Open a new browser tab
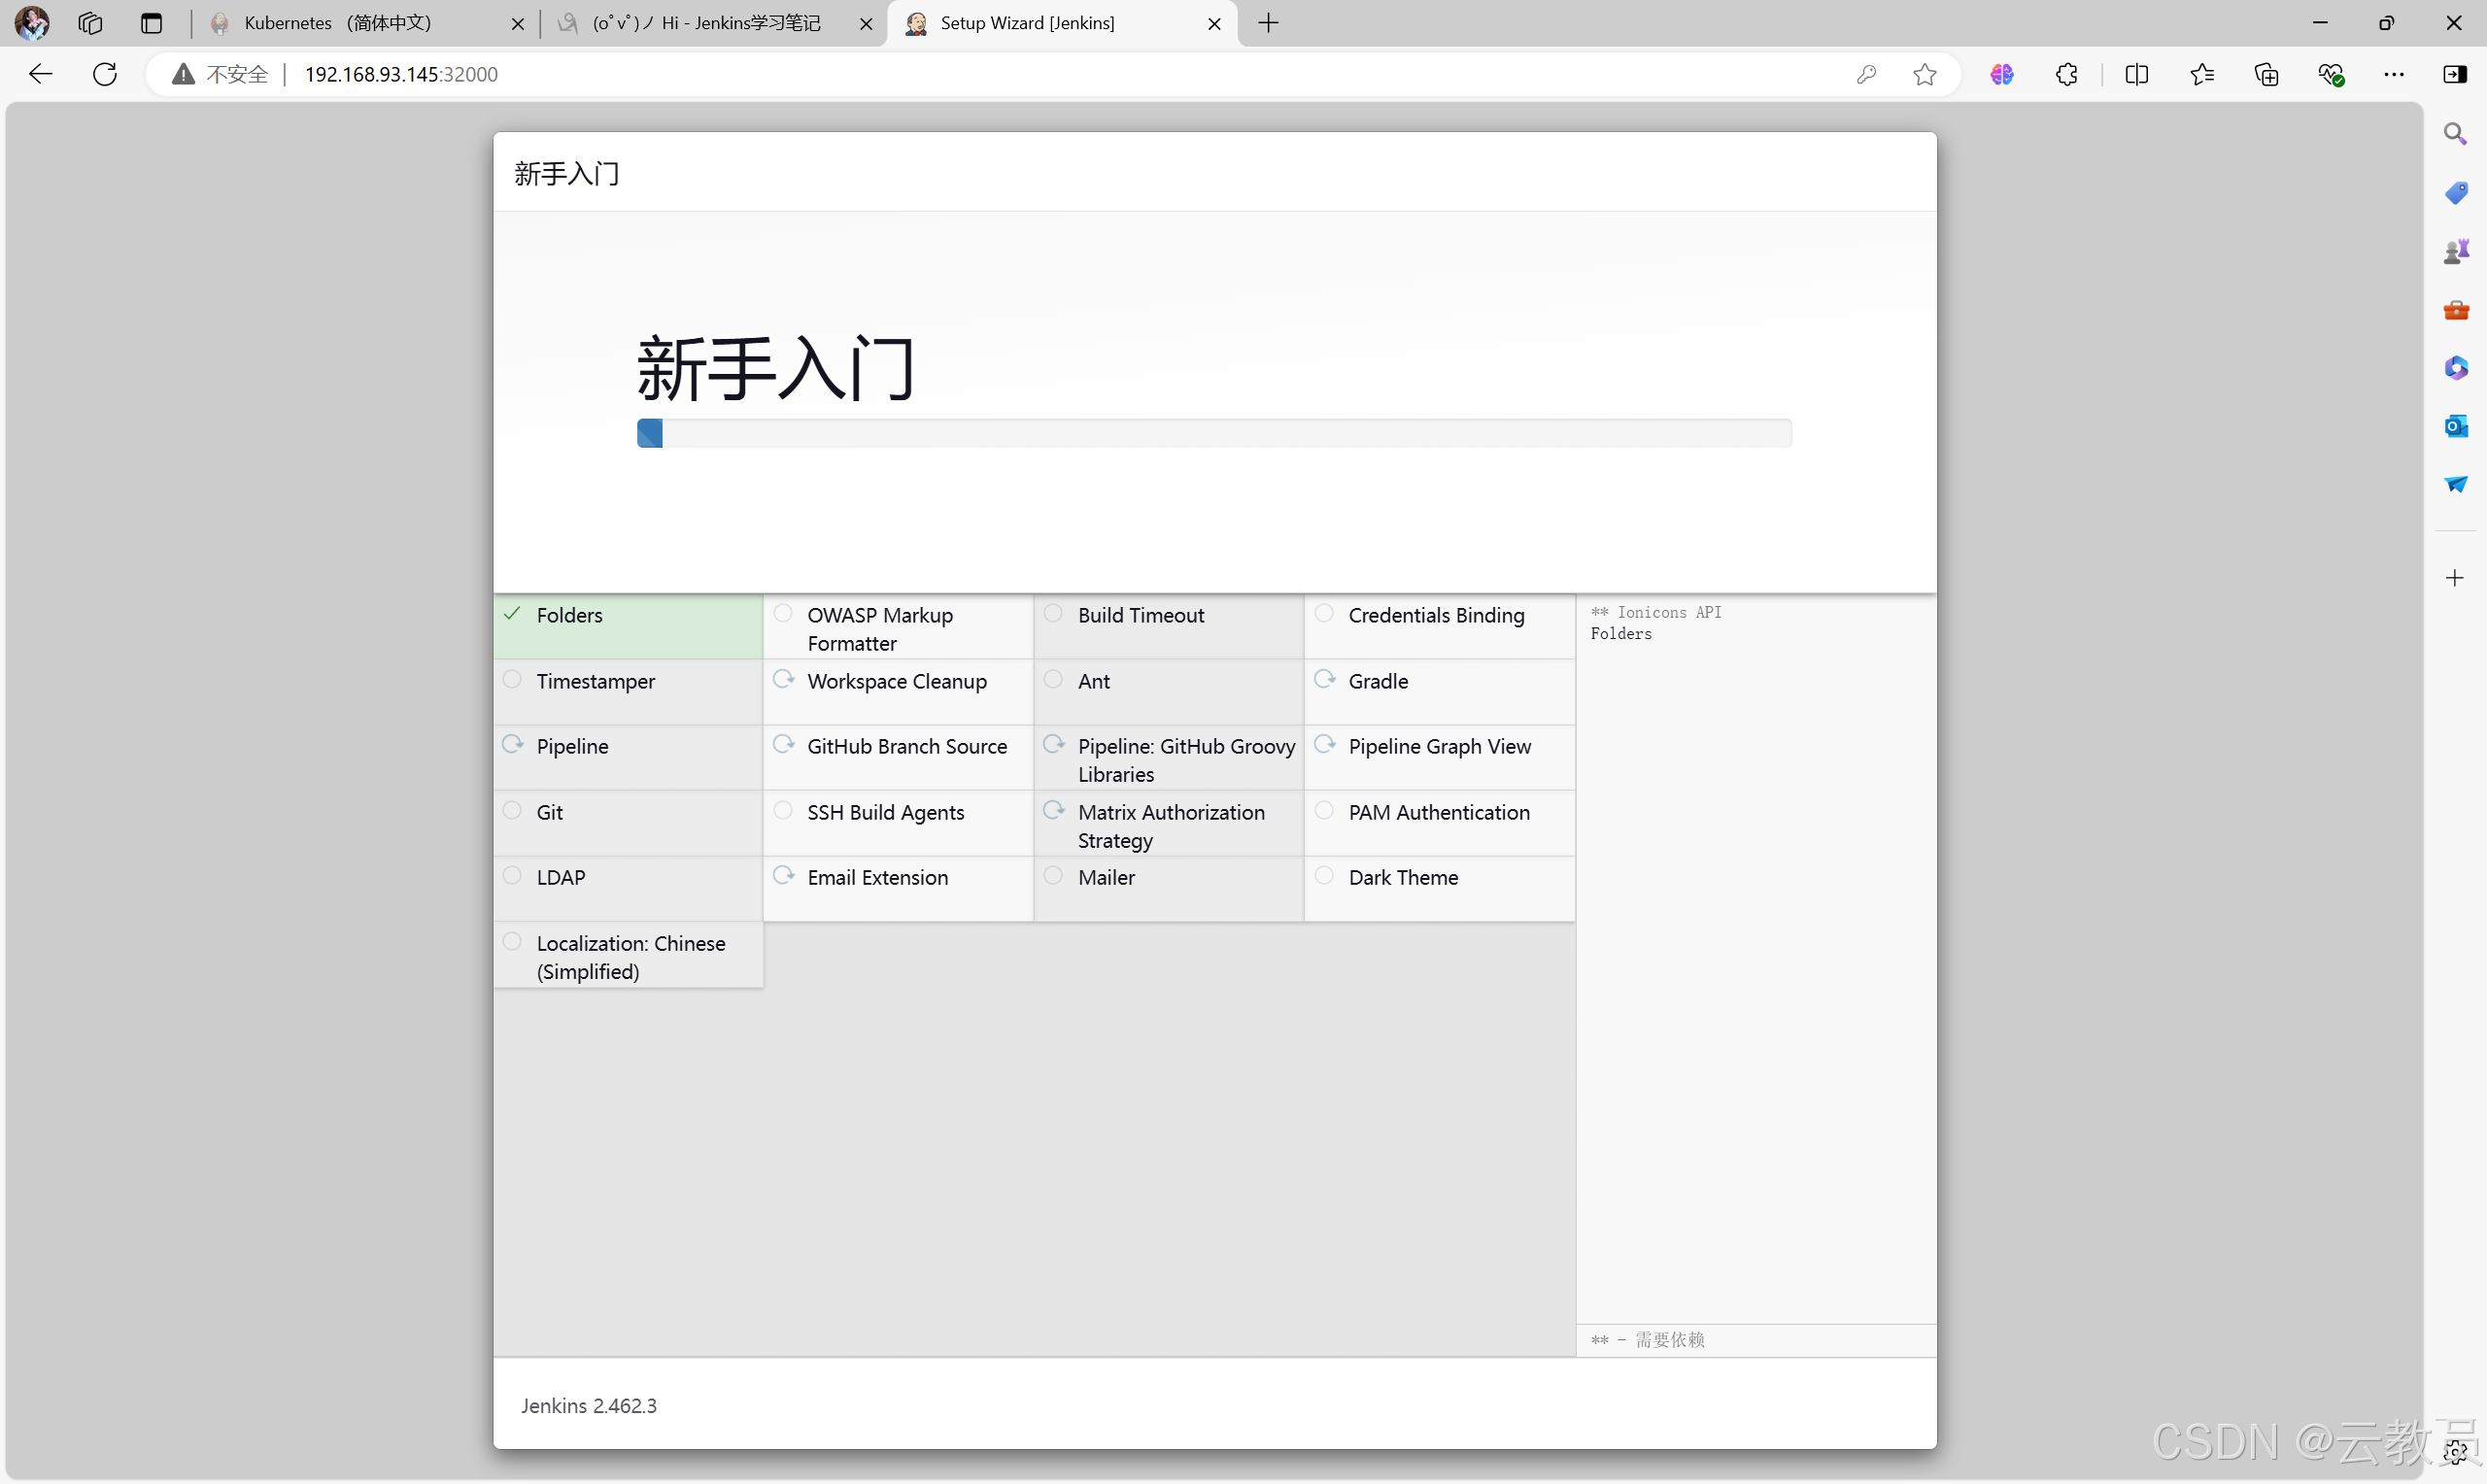The width and height of the screenshot is (2487, 1484). click(x=1268, y=23)
